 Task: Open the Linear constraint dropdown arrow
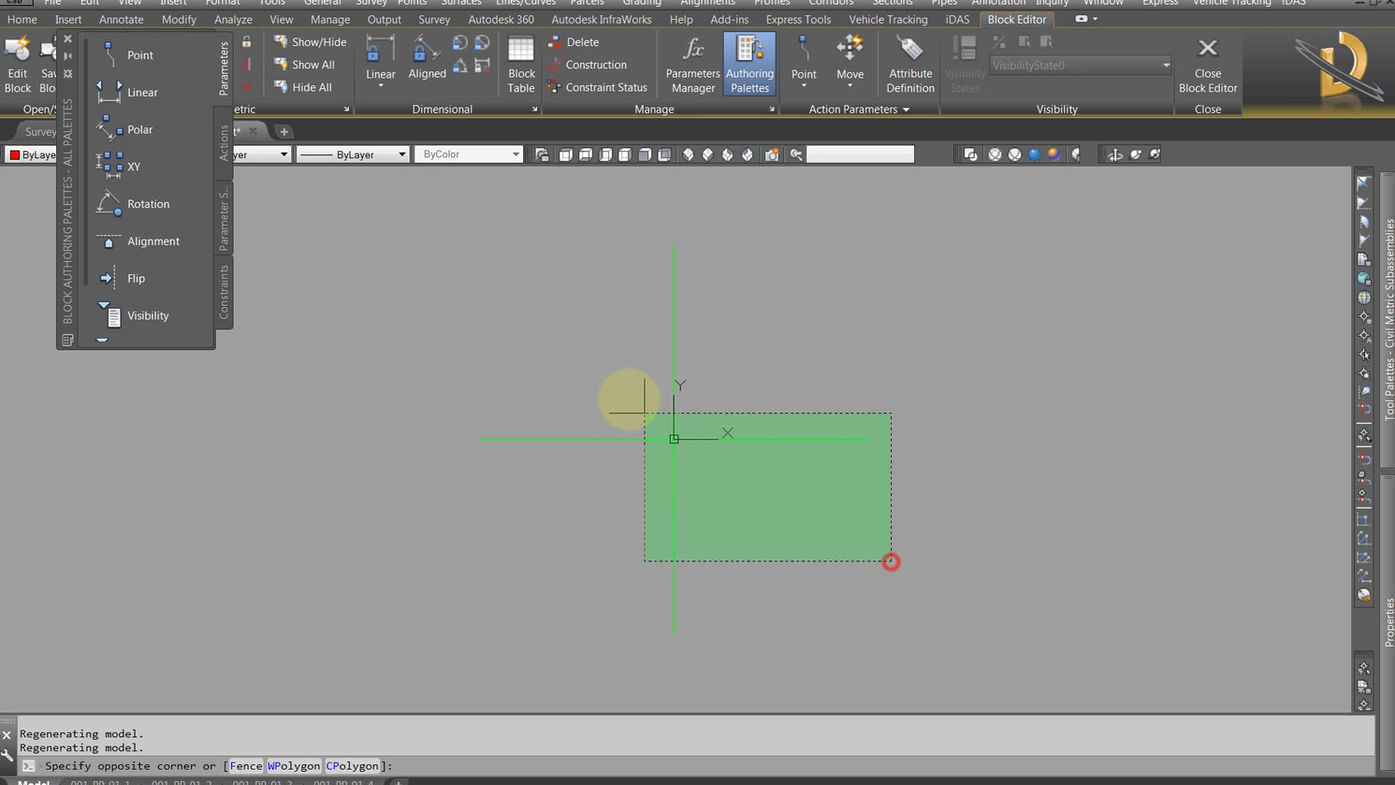point(380,86)
